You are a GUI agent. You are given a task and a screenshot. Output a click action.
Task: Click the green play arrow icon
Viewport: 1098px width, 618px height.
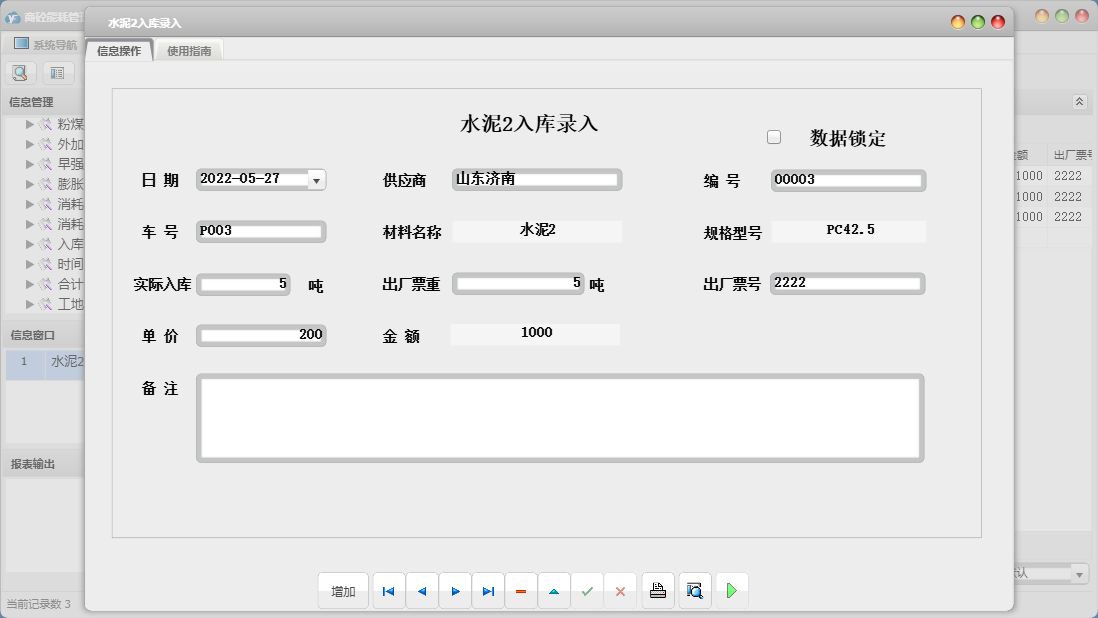731,591
